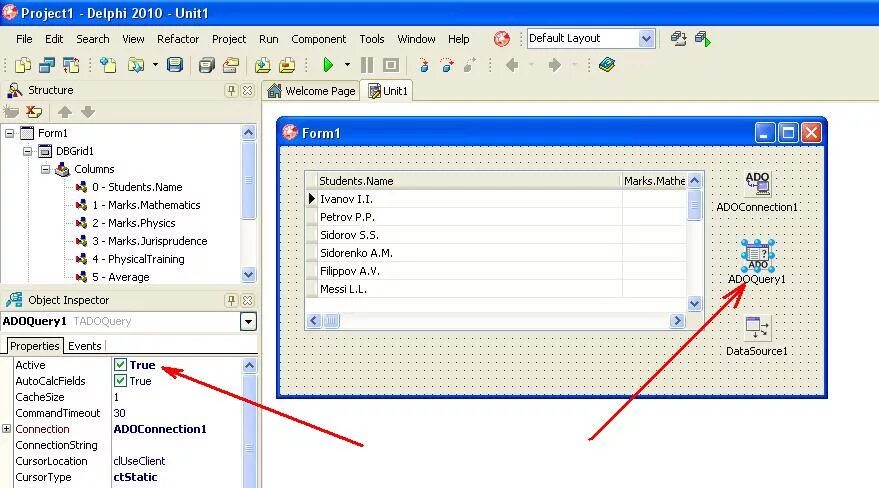This screenshot has width=879, height=488.
Task: Select the ADOQuery1 component on form
Action: click(757, 255)
